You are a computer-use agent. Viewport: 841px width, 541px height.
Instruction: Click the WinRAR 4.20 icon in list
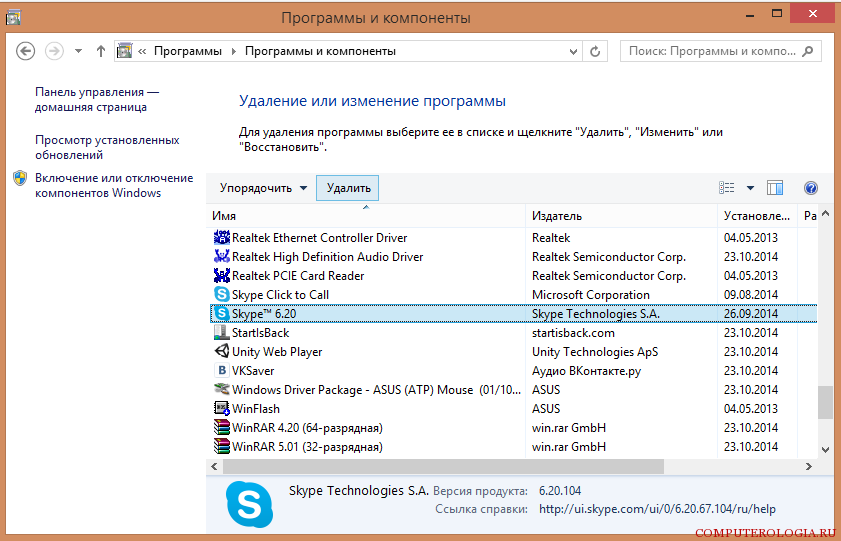[222, 428]
